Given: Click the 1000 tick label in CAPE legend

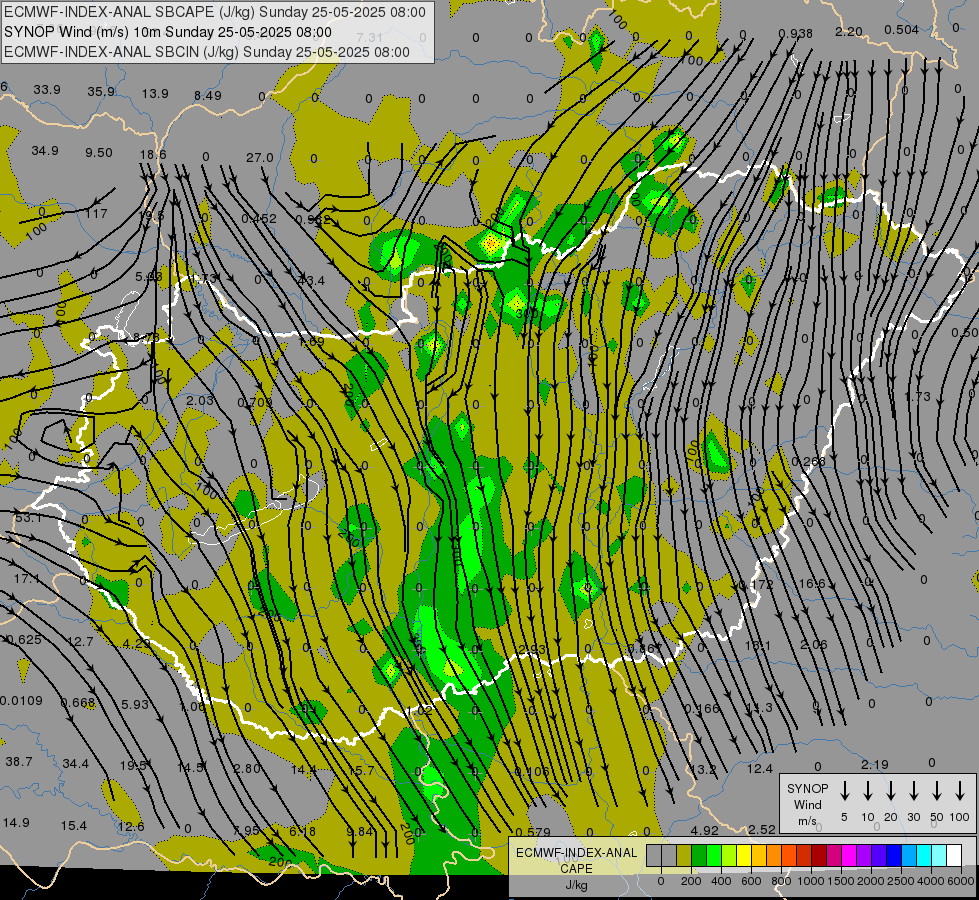Looking at the screenshot, I should pyautogui.click(x=810, y=881).
